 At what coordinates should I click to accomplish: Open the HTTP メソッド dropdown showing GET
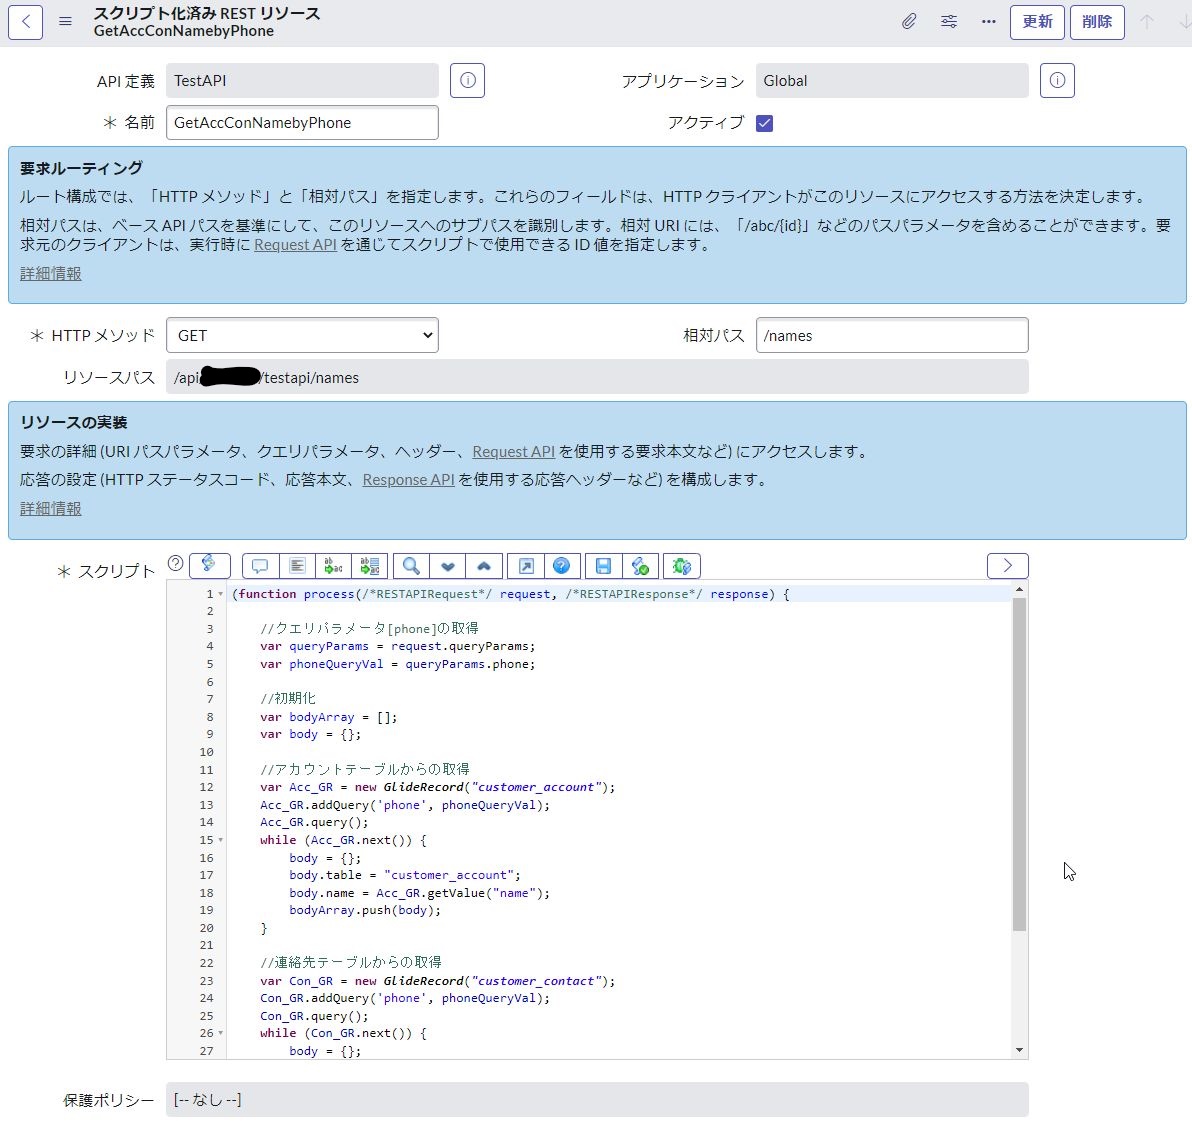click(302, 335)
